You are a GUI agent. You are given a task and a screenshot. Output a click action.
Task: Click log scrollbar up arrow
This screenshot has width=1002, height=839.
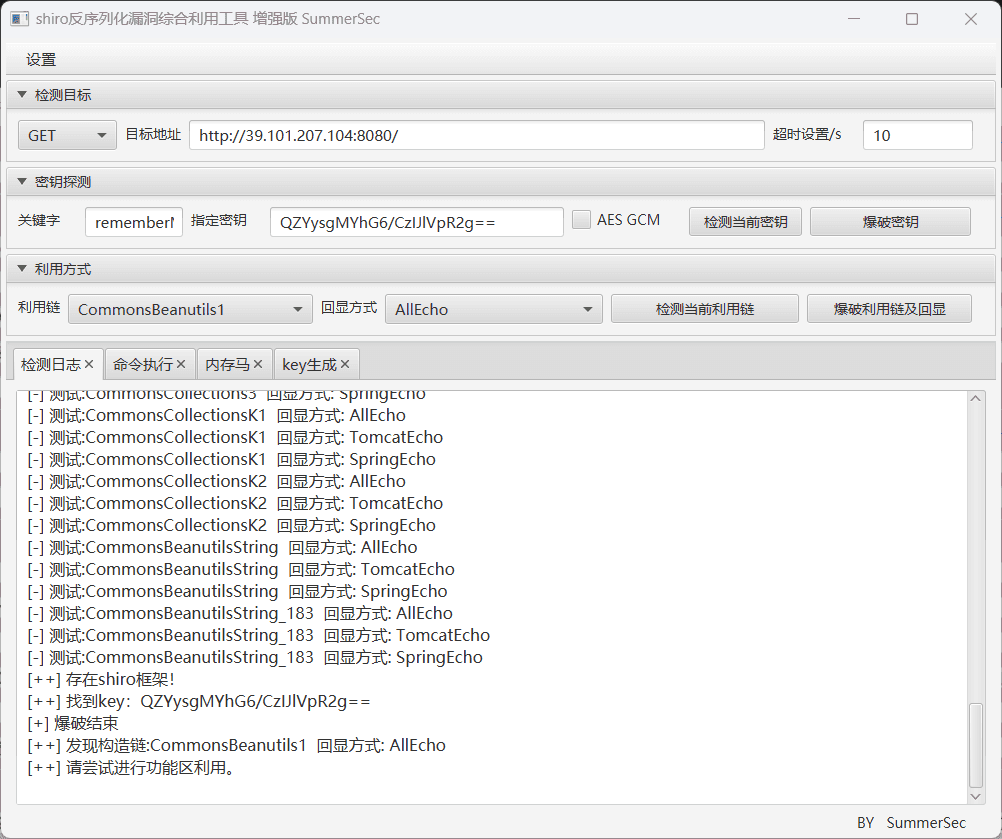976,400
